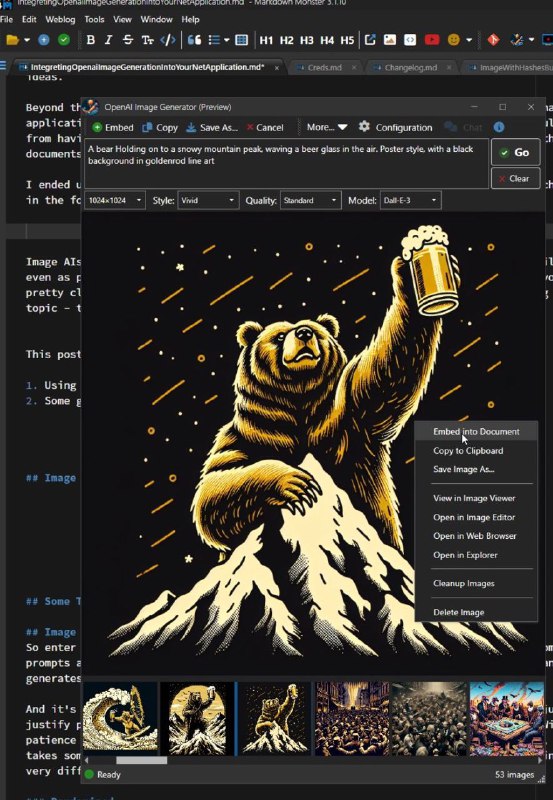Select the surfing bear wave thumbnail

click(x=120, y=718)
